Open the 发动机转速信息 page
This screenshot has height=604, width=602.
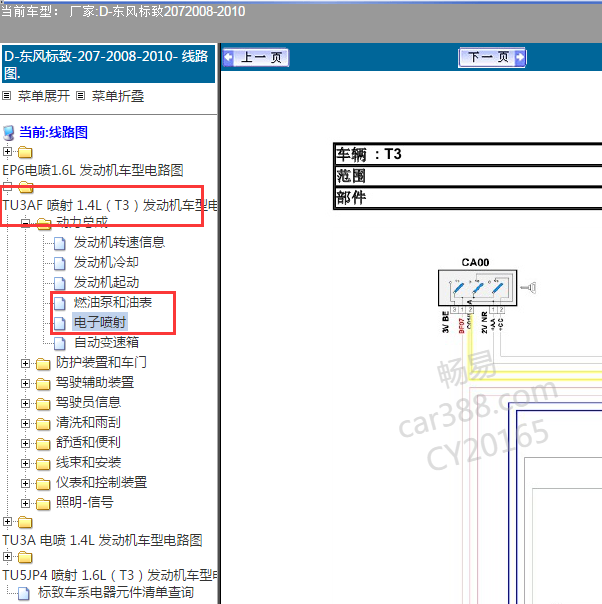pos(119,242)
